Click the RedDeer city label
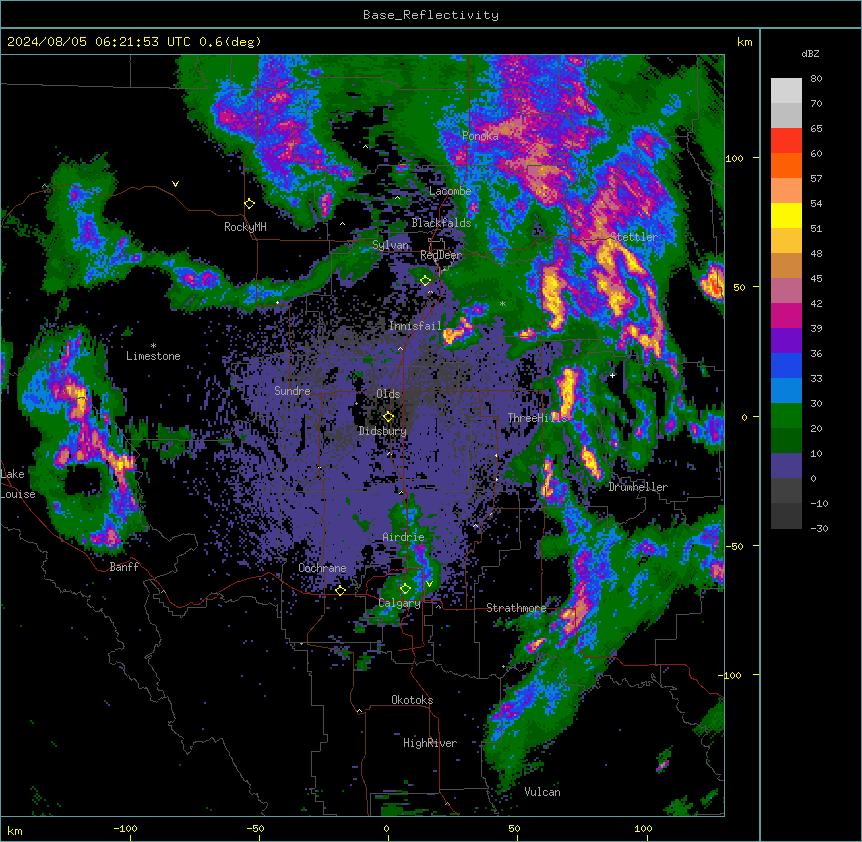This screenshot has height=842, width=862. (441, 255)
